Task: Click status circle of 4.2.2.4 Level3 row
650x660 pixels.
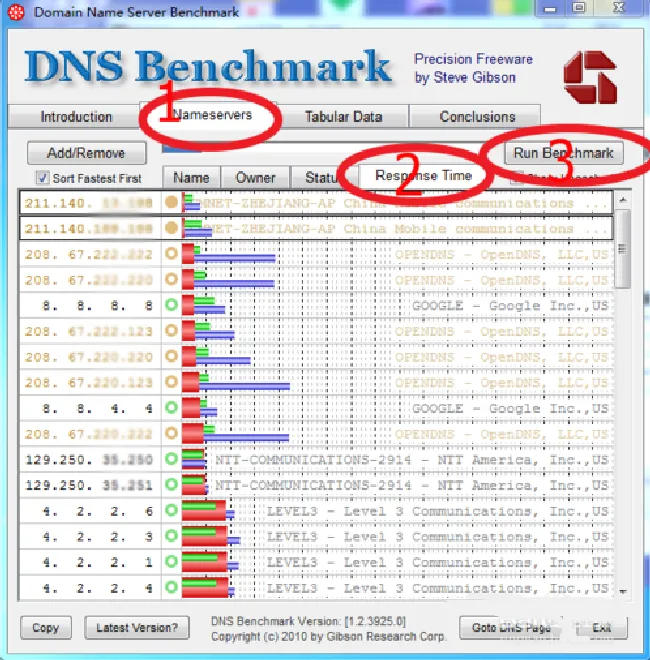Action: click(171, 587)
